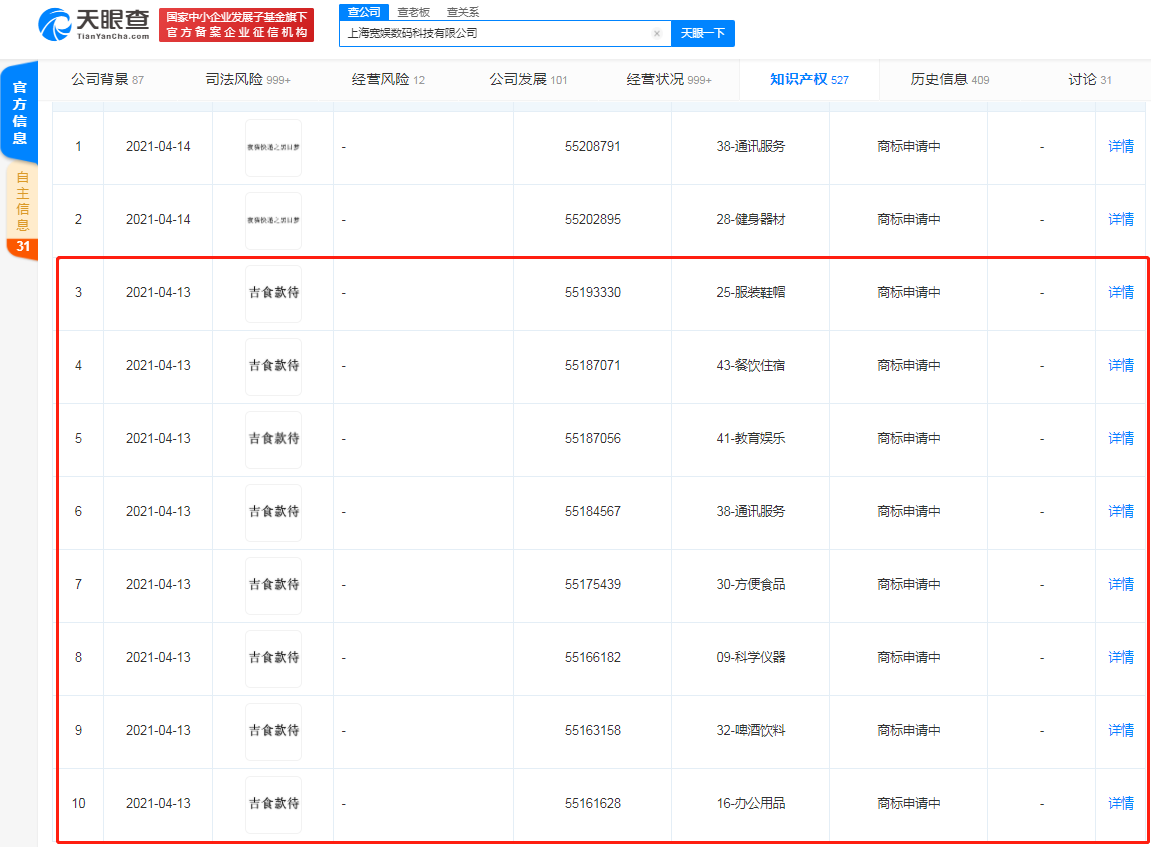Click the 天眼一下 search button
The height and width of the screenshot is (847, 1151).
[x=702, y=33]
